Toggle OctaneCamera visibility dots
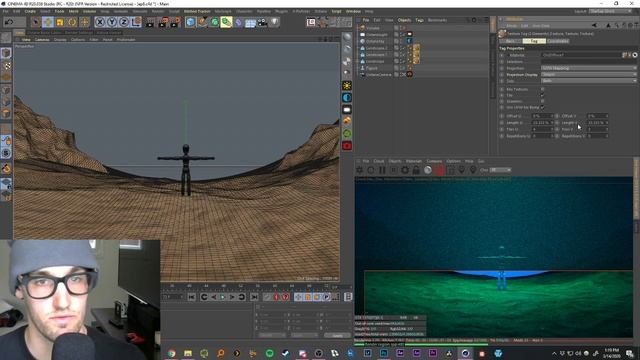 point(403,75)
